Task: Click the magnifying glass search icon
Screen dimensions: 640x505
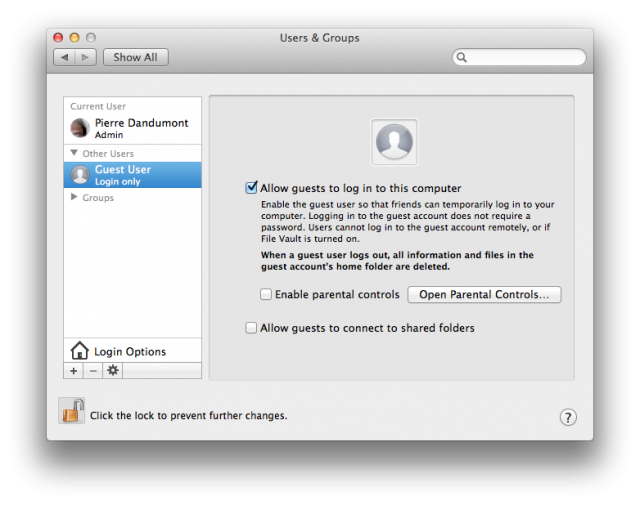Action: [x=461, y=57]
